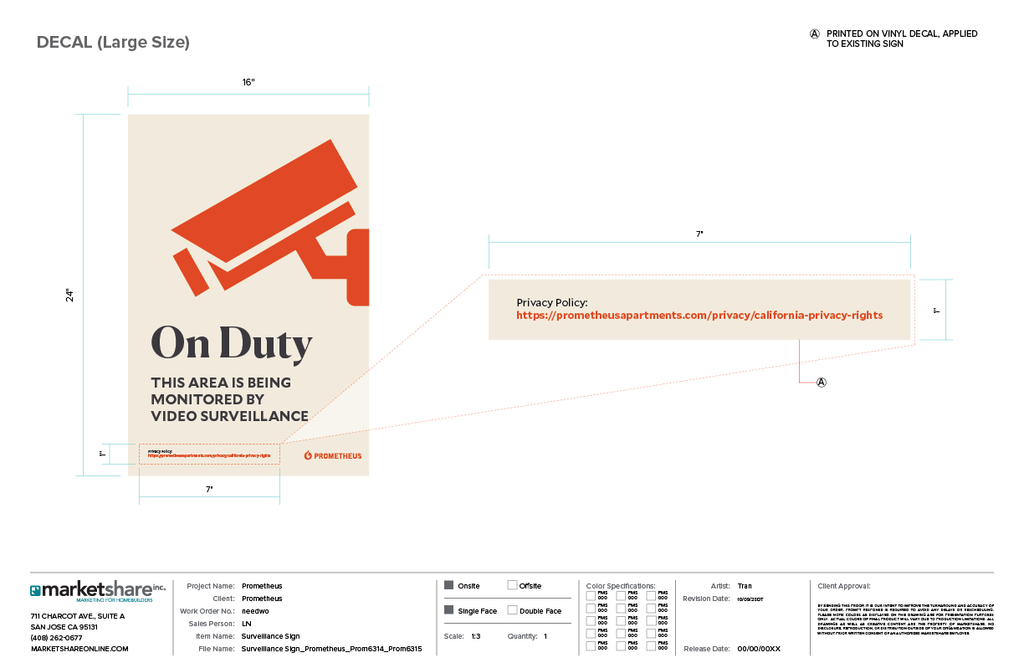Toggle the Single Face checkbox
The height and width of the screenshot is (663, 1024).
[449, 610]
